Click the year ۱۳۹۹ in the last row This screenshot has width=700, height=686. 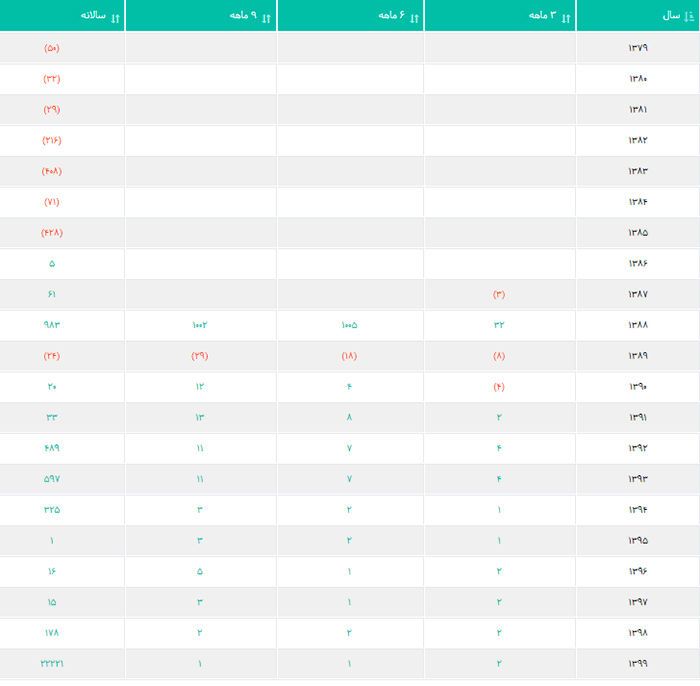click(x=638, y=664)
